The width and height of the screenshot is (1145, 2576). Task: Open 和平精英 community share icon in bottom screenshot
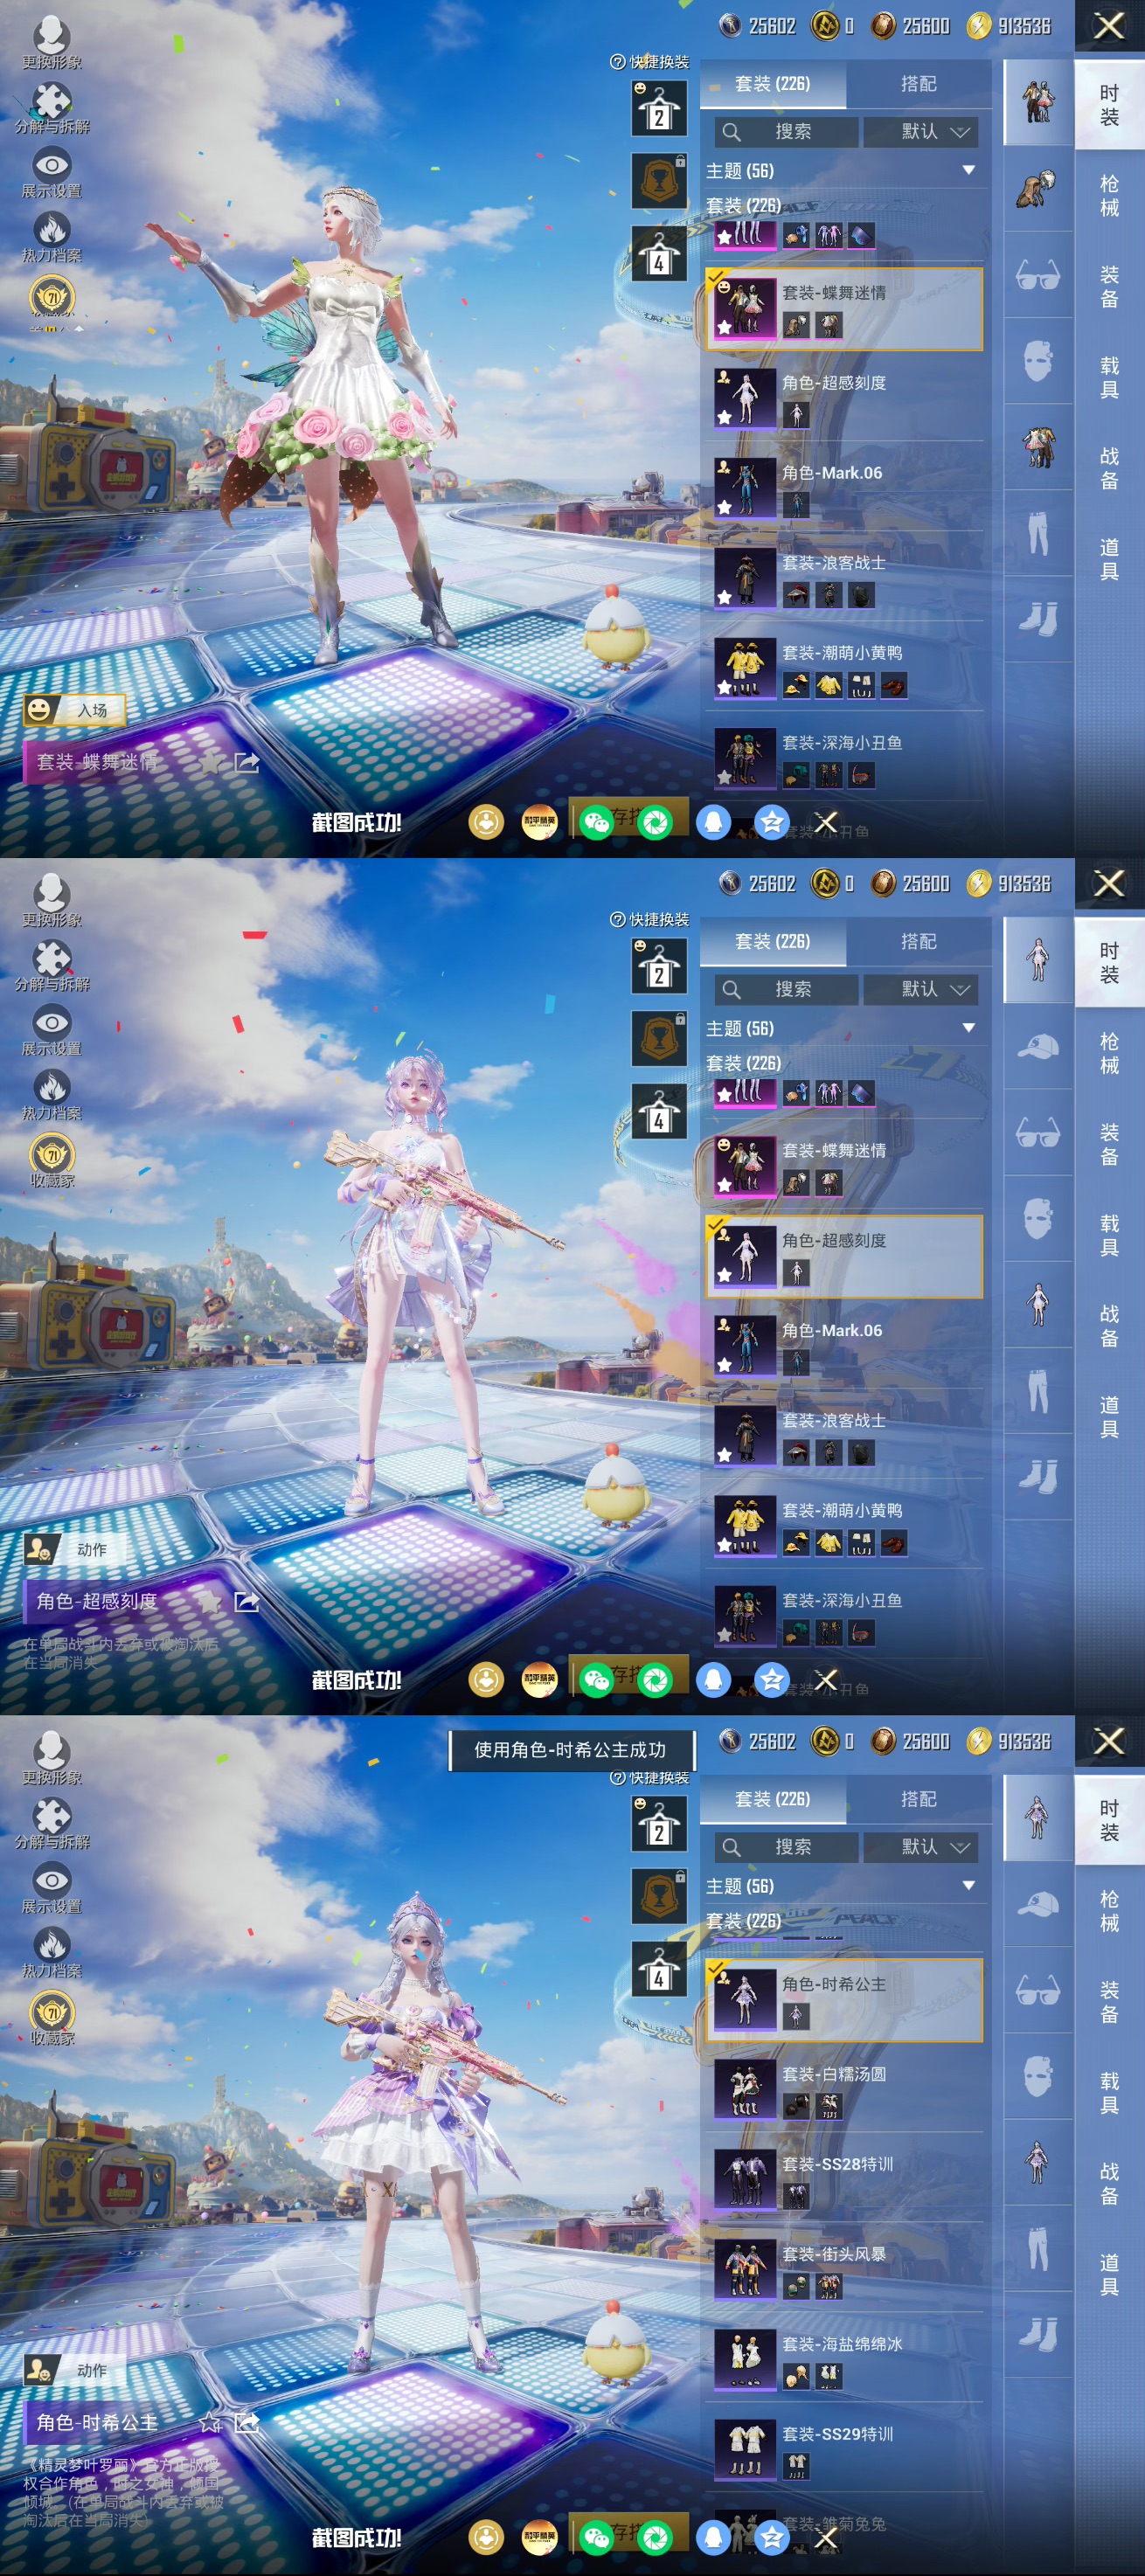(x=539, y=2537)
